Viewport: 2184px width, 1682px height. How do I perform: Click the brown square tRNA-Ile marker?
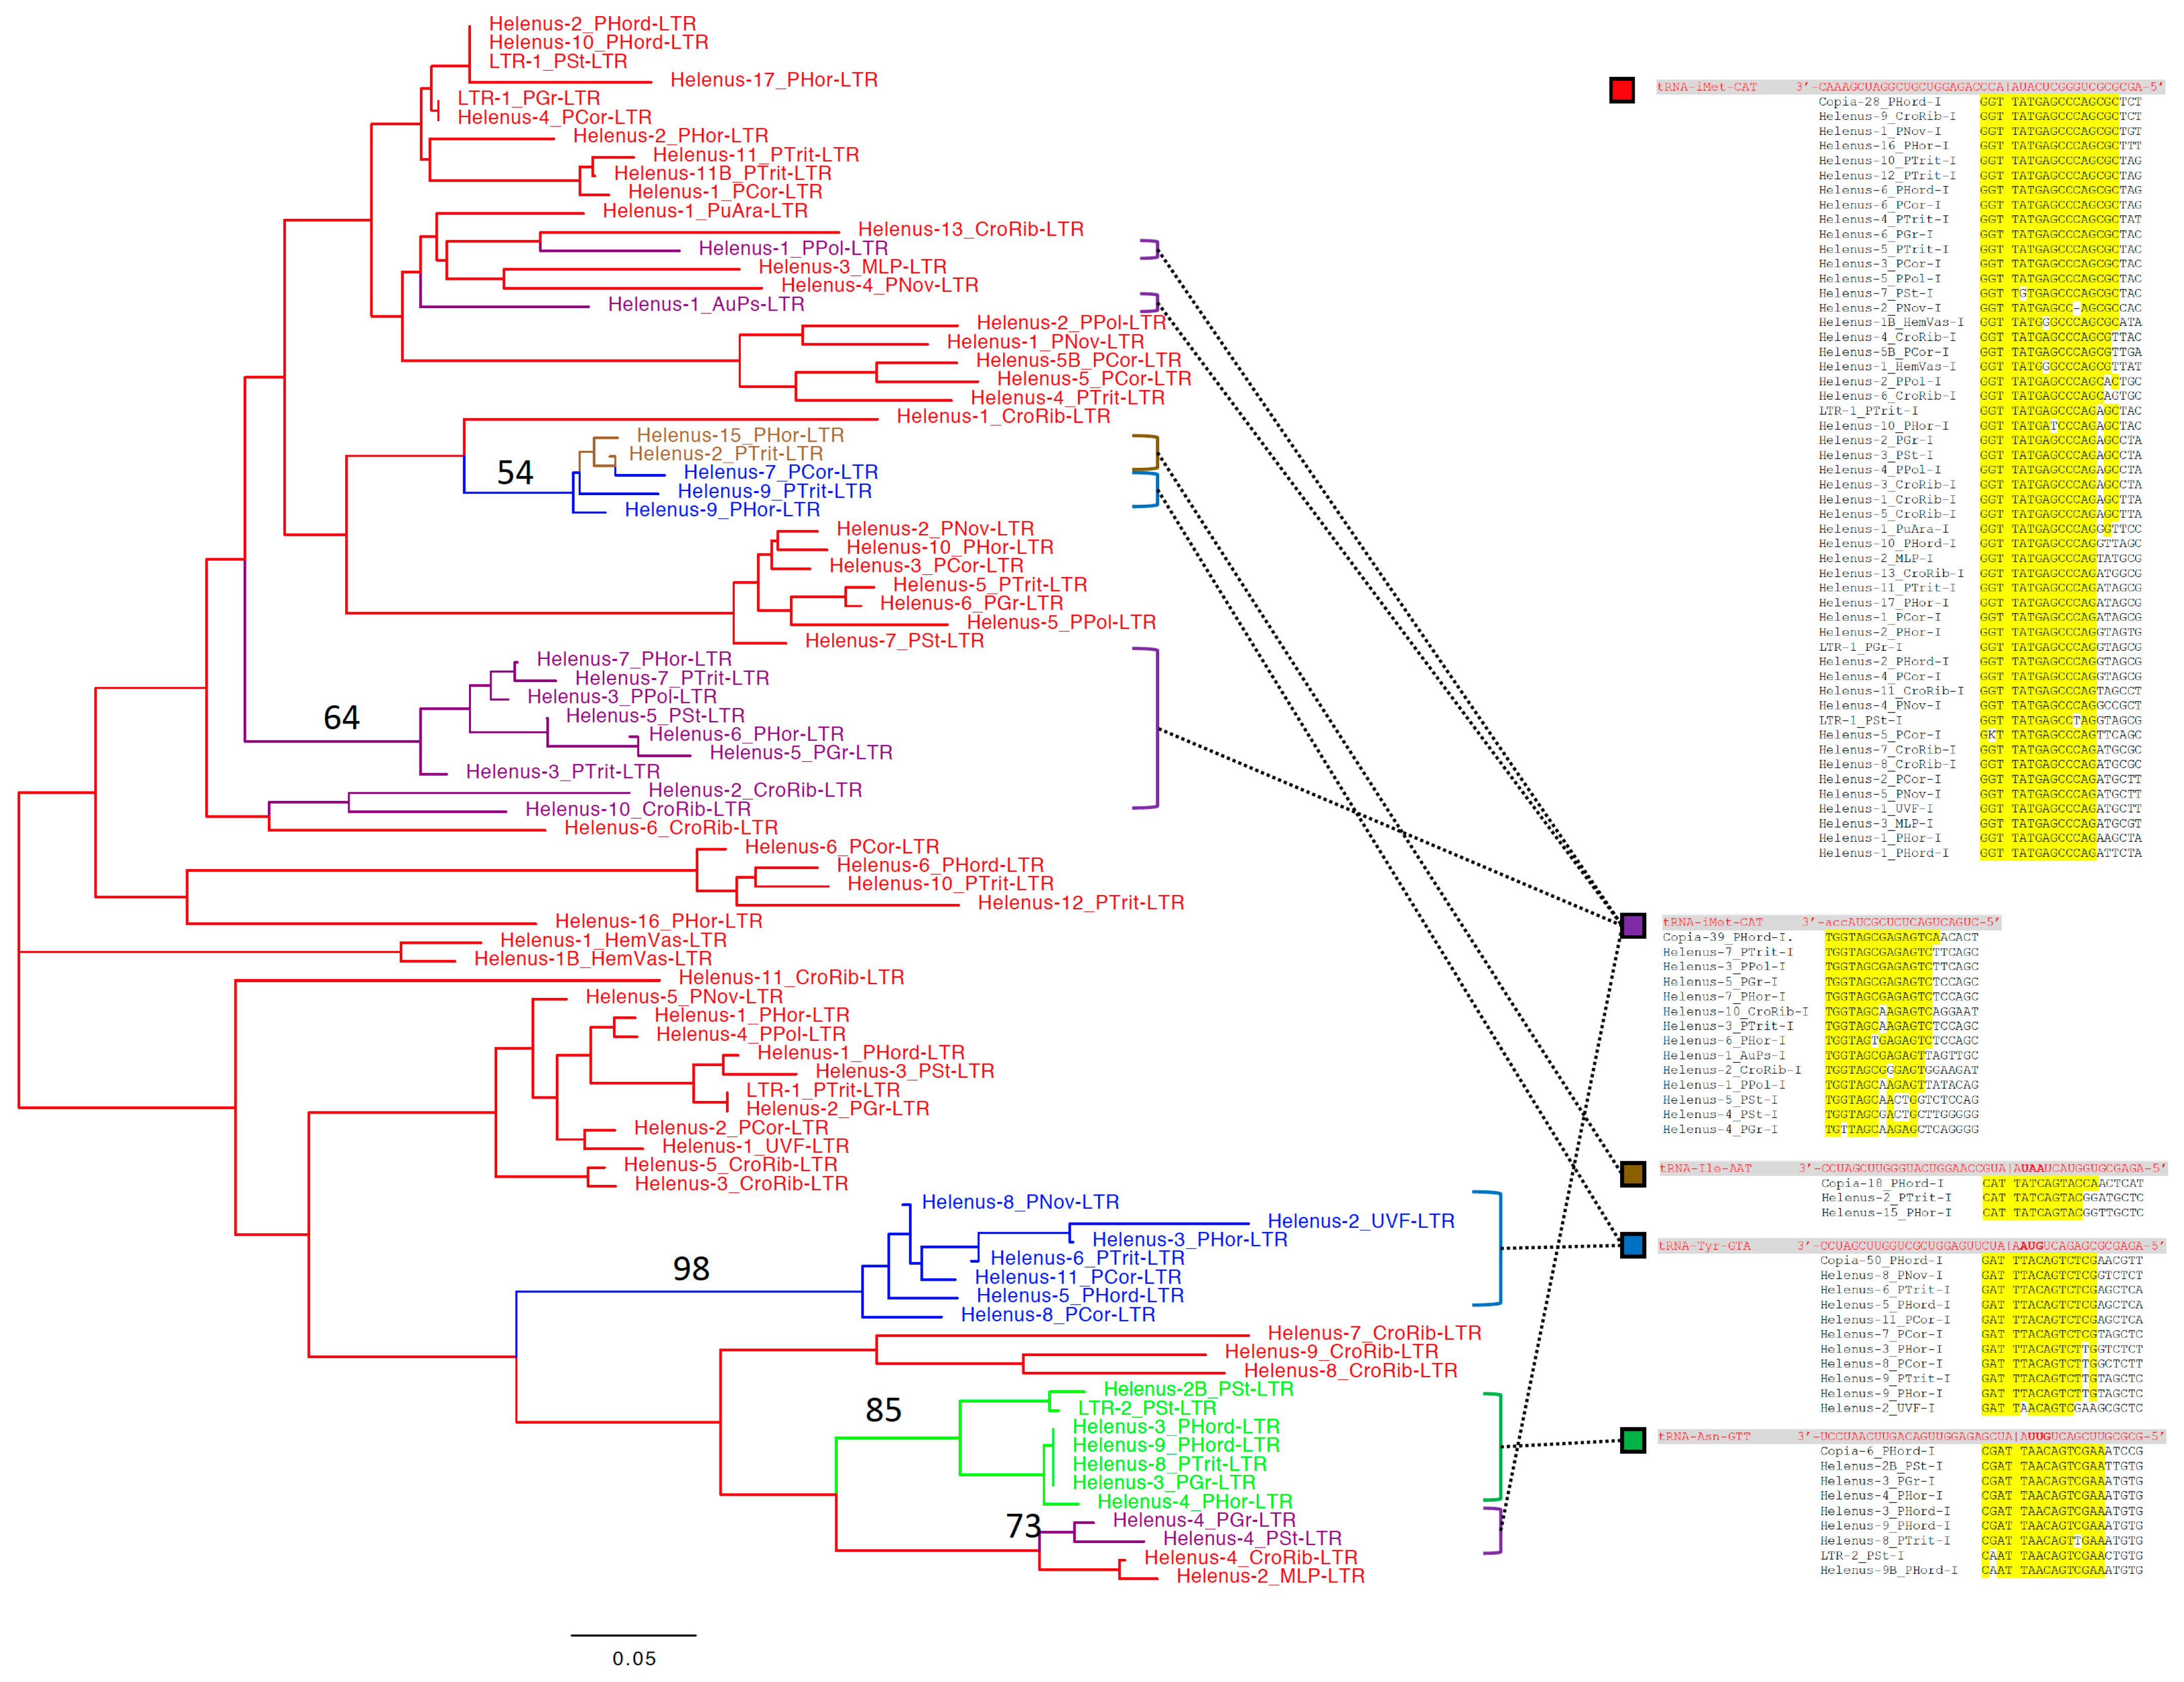[x=1632, y=1174]
